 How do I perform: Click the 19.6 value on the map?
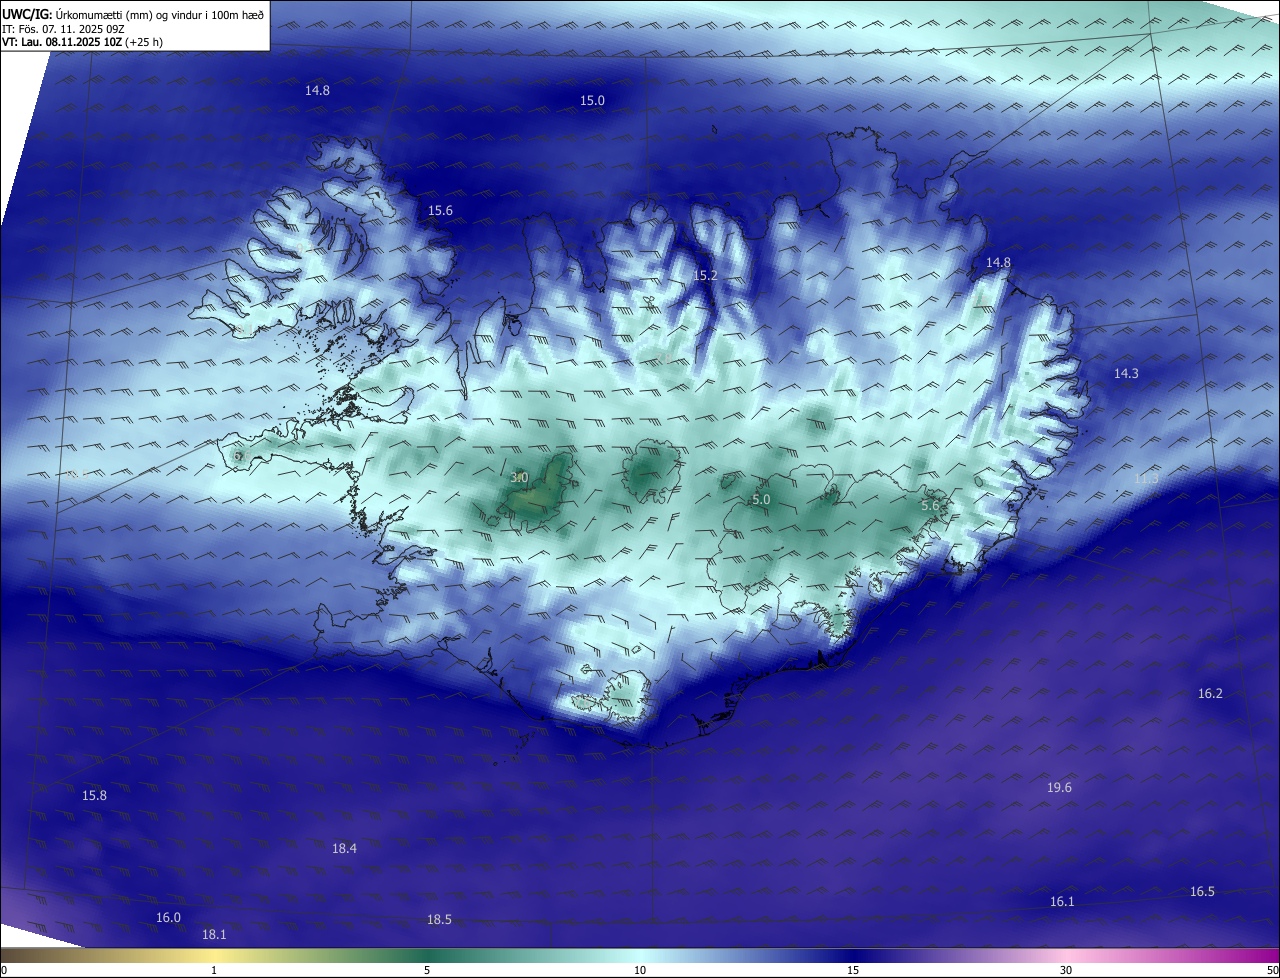click(x=1059, y=788)
